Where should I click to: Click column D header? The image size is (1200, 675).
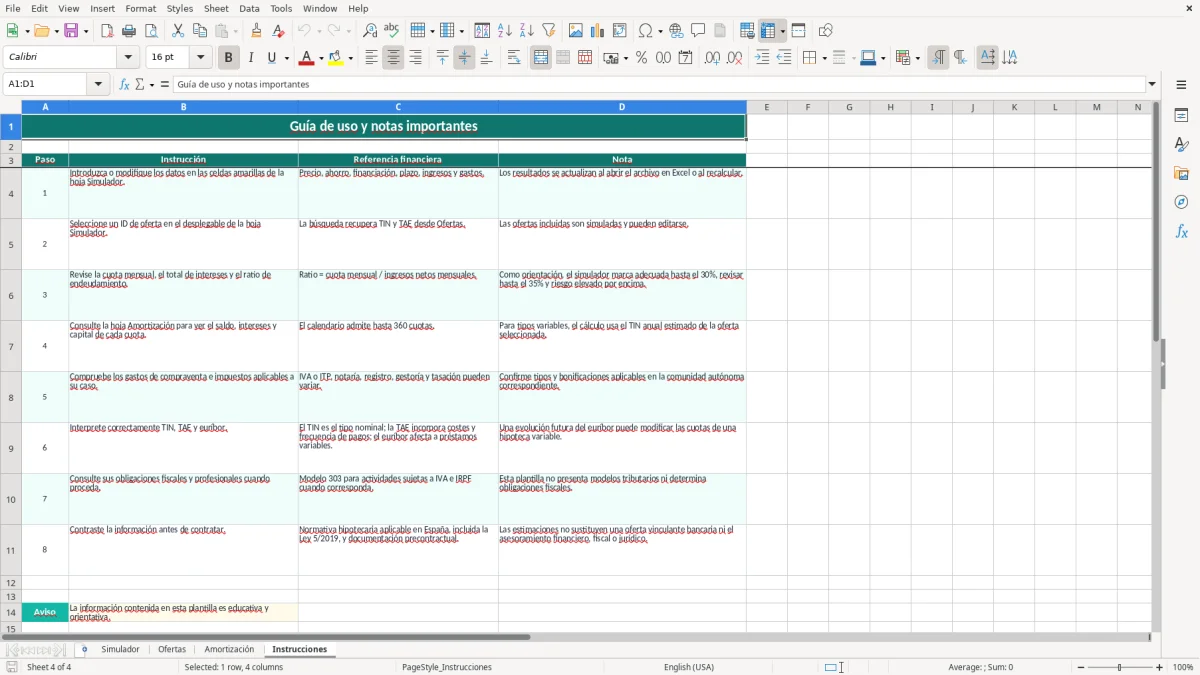[622, 107]
